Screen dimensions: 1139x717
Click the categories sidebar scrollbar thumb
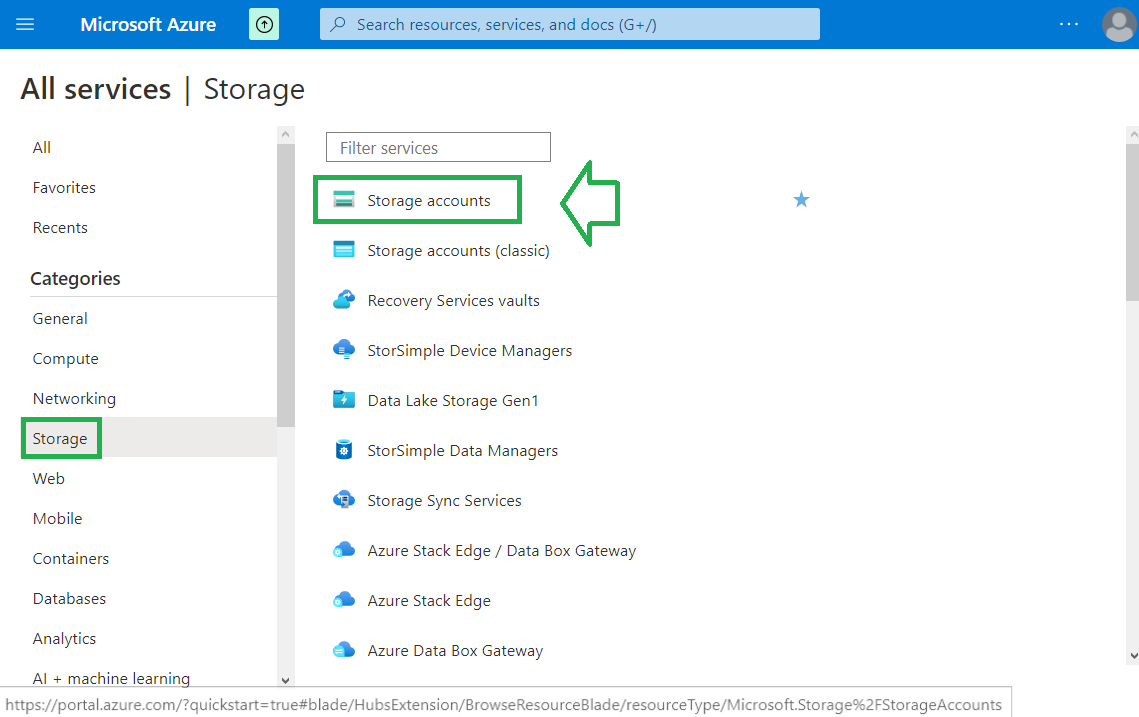coord(285,285)
